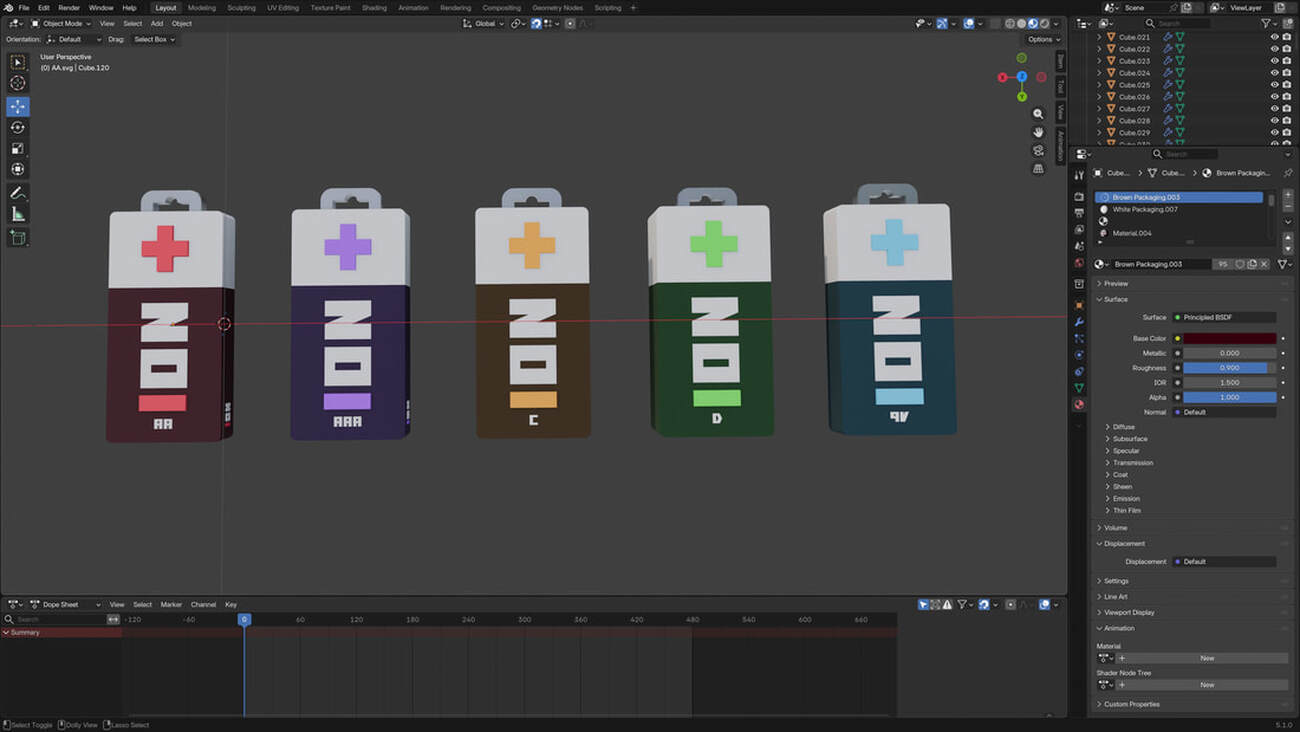1300x732 pixels.
Task: Open the Object Mode dropdown
Action: (x=61, y=23)
